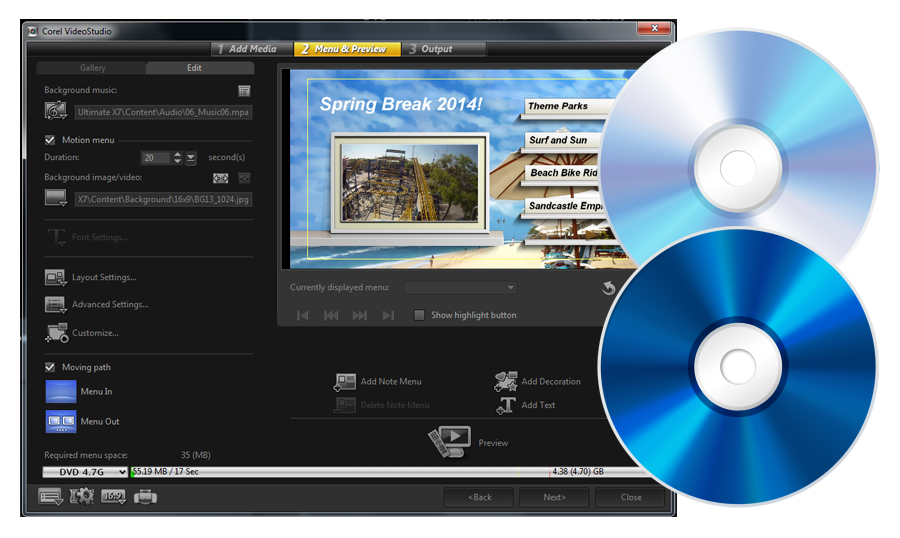Open the Duration seconds dropdown arrow

pyautogui.click(x=191, y=158)
